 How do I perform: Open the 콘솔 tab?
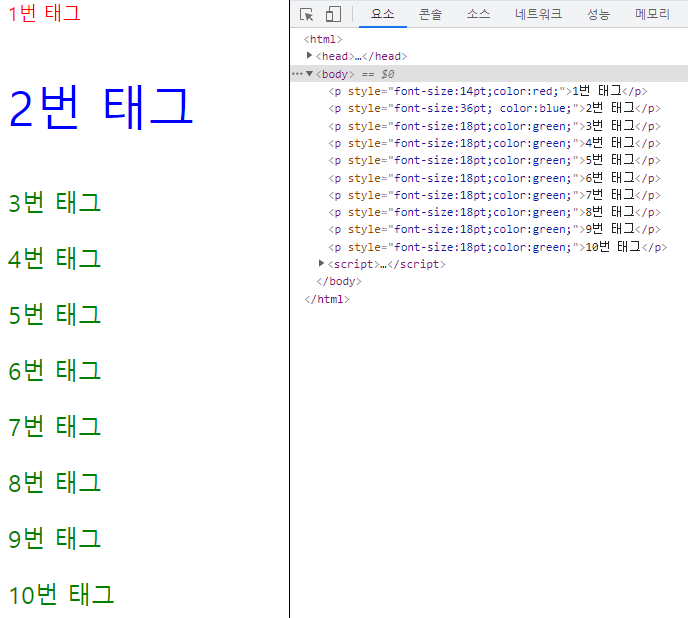tap(430, 14)
